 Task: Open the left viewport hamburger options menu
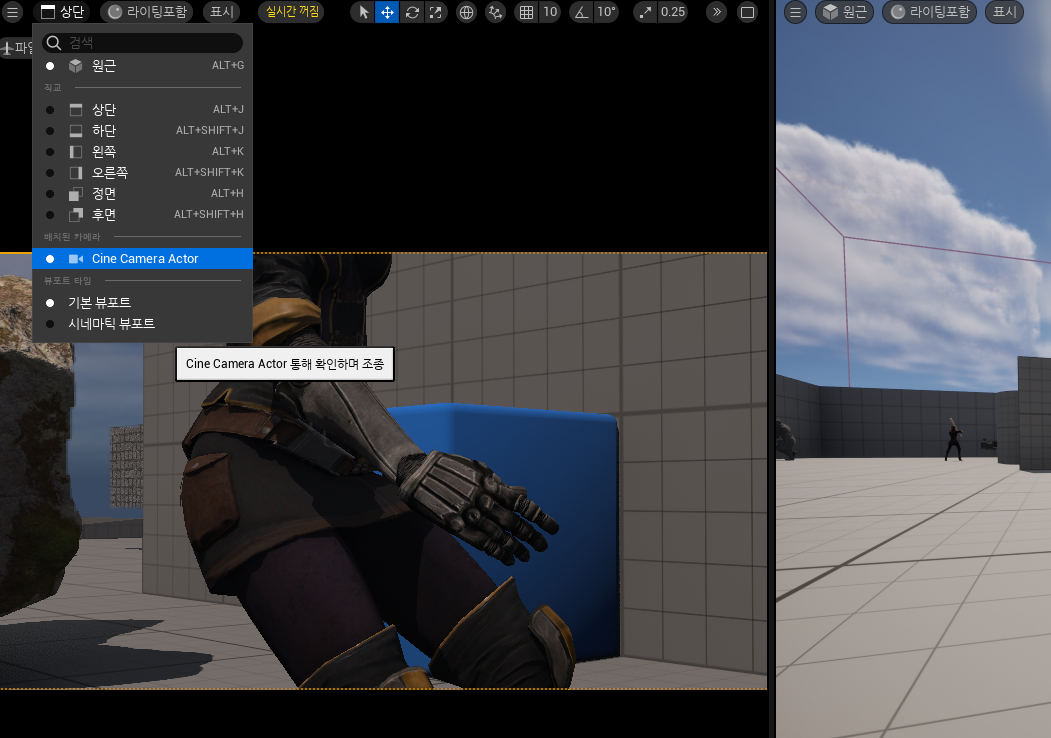click(12, 12)
